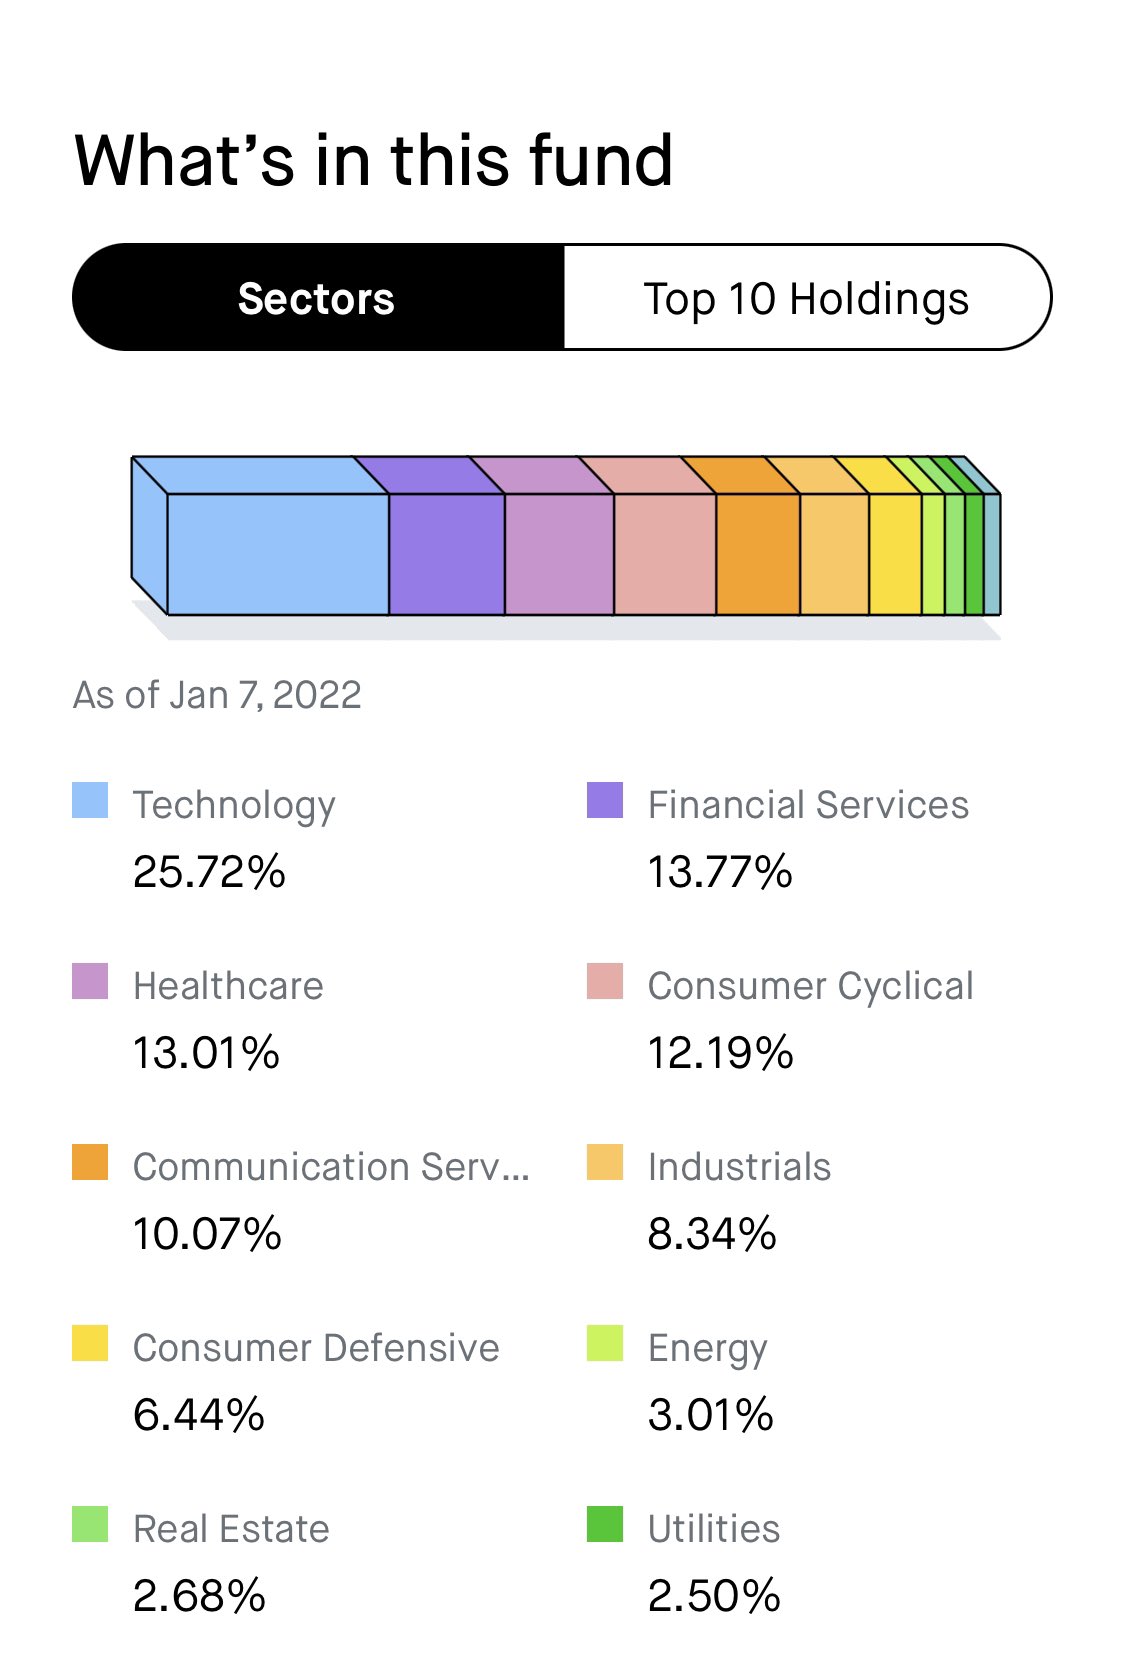Click the Utilities dark green swatch
Screen dimensions: 1125x1676
pyautogui.click(x=605, y=1525)
